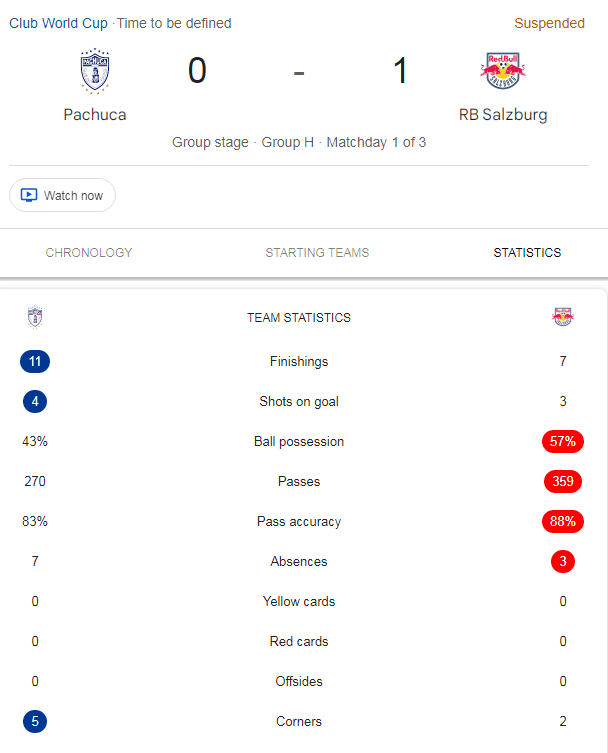Switch to the Starting Teams tab

click(x=317, y=253)
